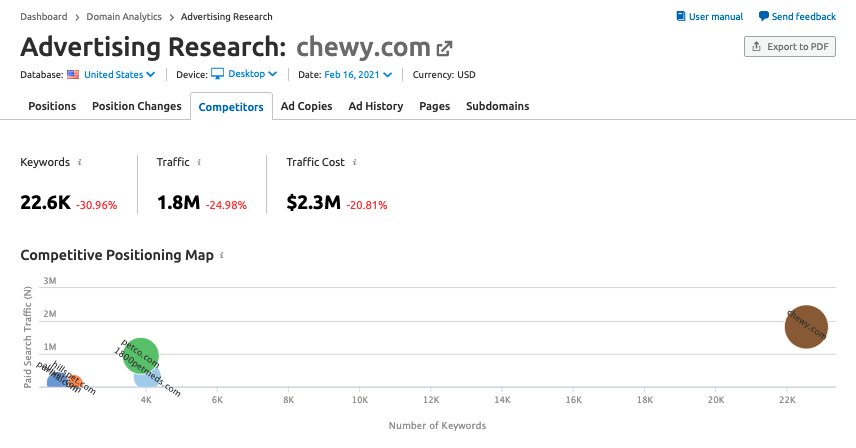The height and width of the screenshot is (448, 856).
Task: Click the Traffic info icon
Action: (x=199, y=162)
